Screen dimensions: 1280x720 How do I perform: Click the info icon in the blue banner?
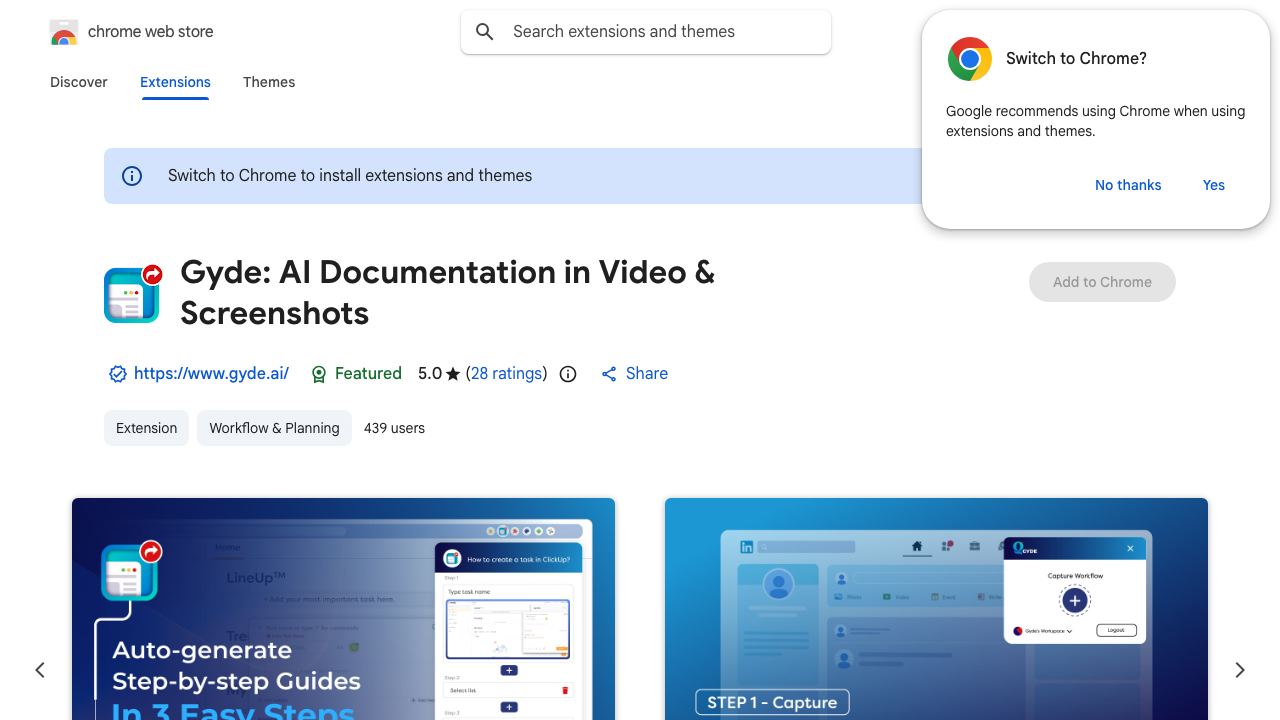click(x=132, y=176)
